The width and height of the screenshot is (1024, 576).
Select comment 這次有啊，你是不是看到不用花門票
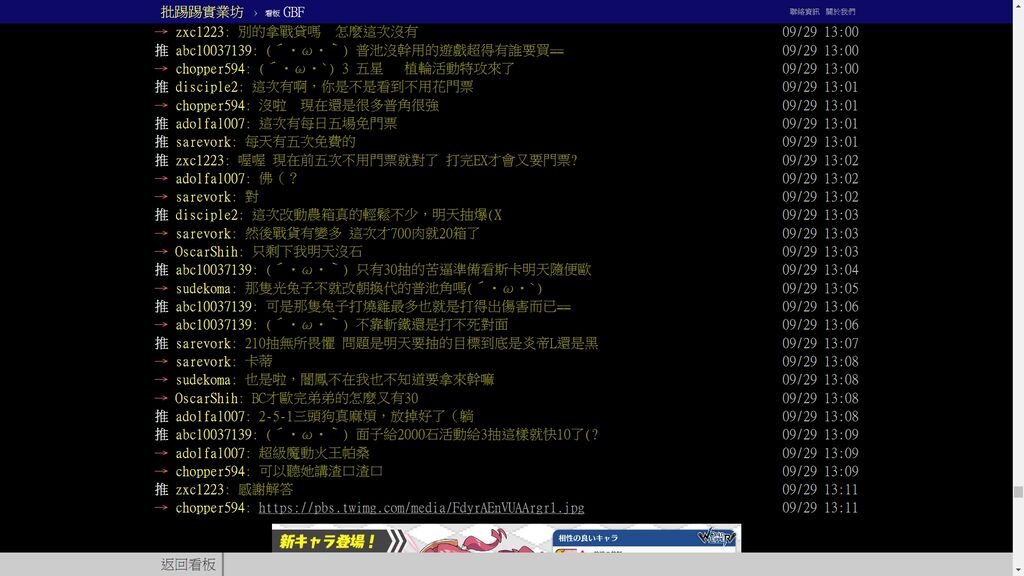tap(362, 87)
